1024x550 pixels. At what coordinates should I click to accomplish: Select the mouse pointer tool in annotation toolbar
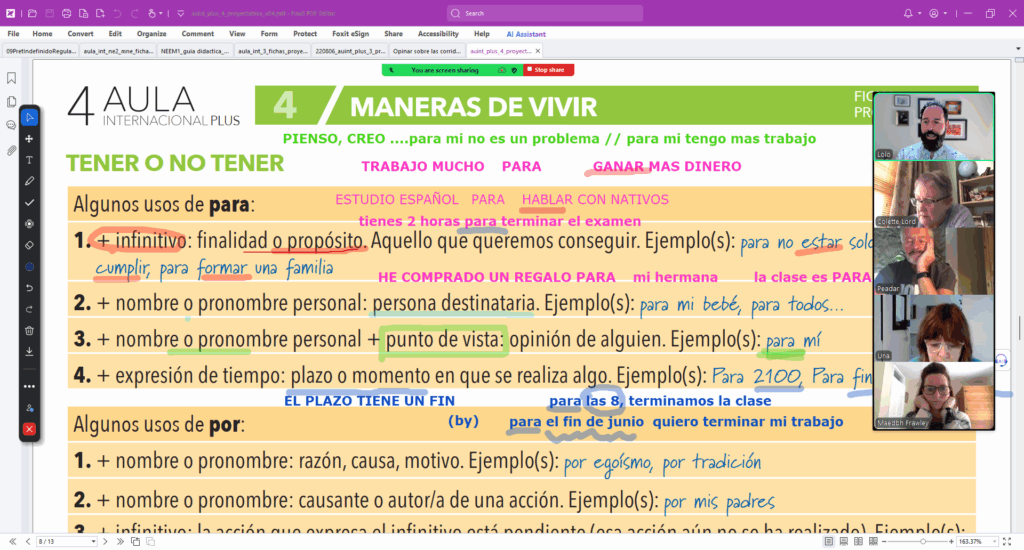tap(29, 118)
